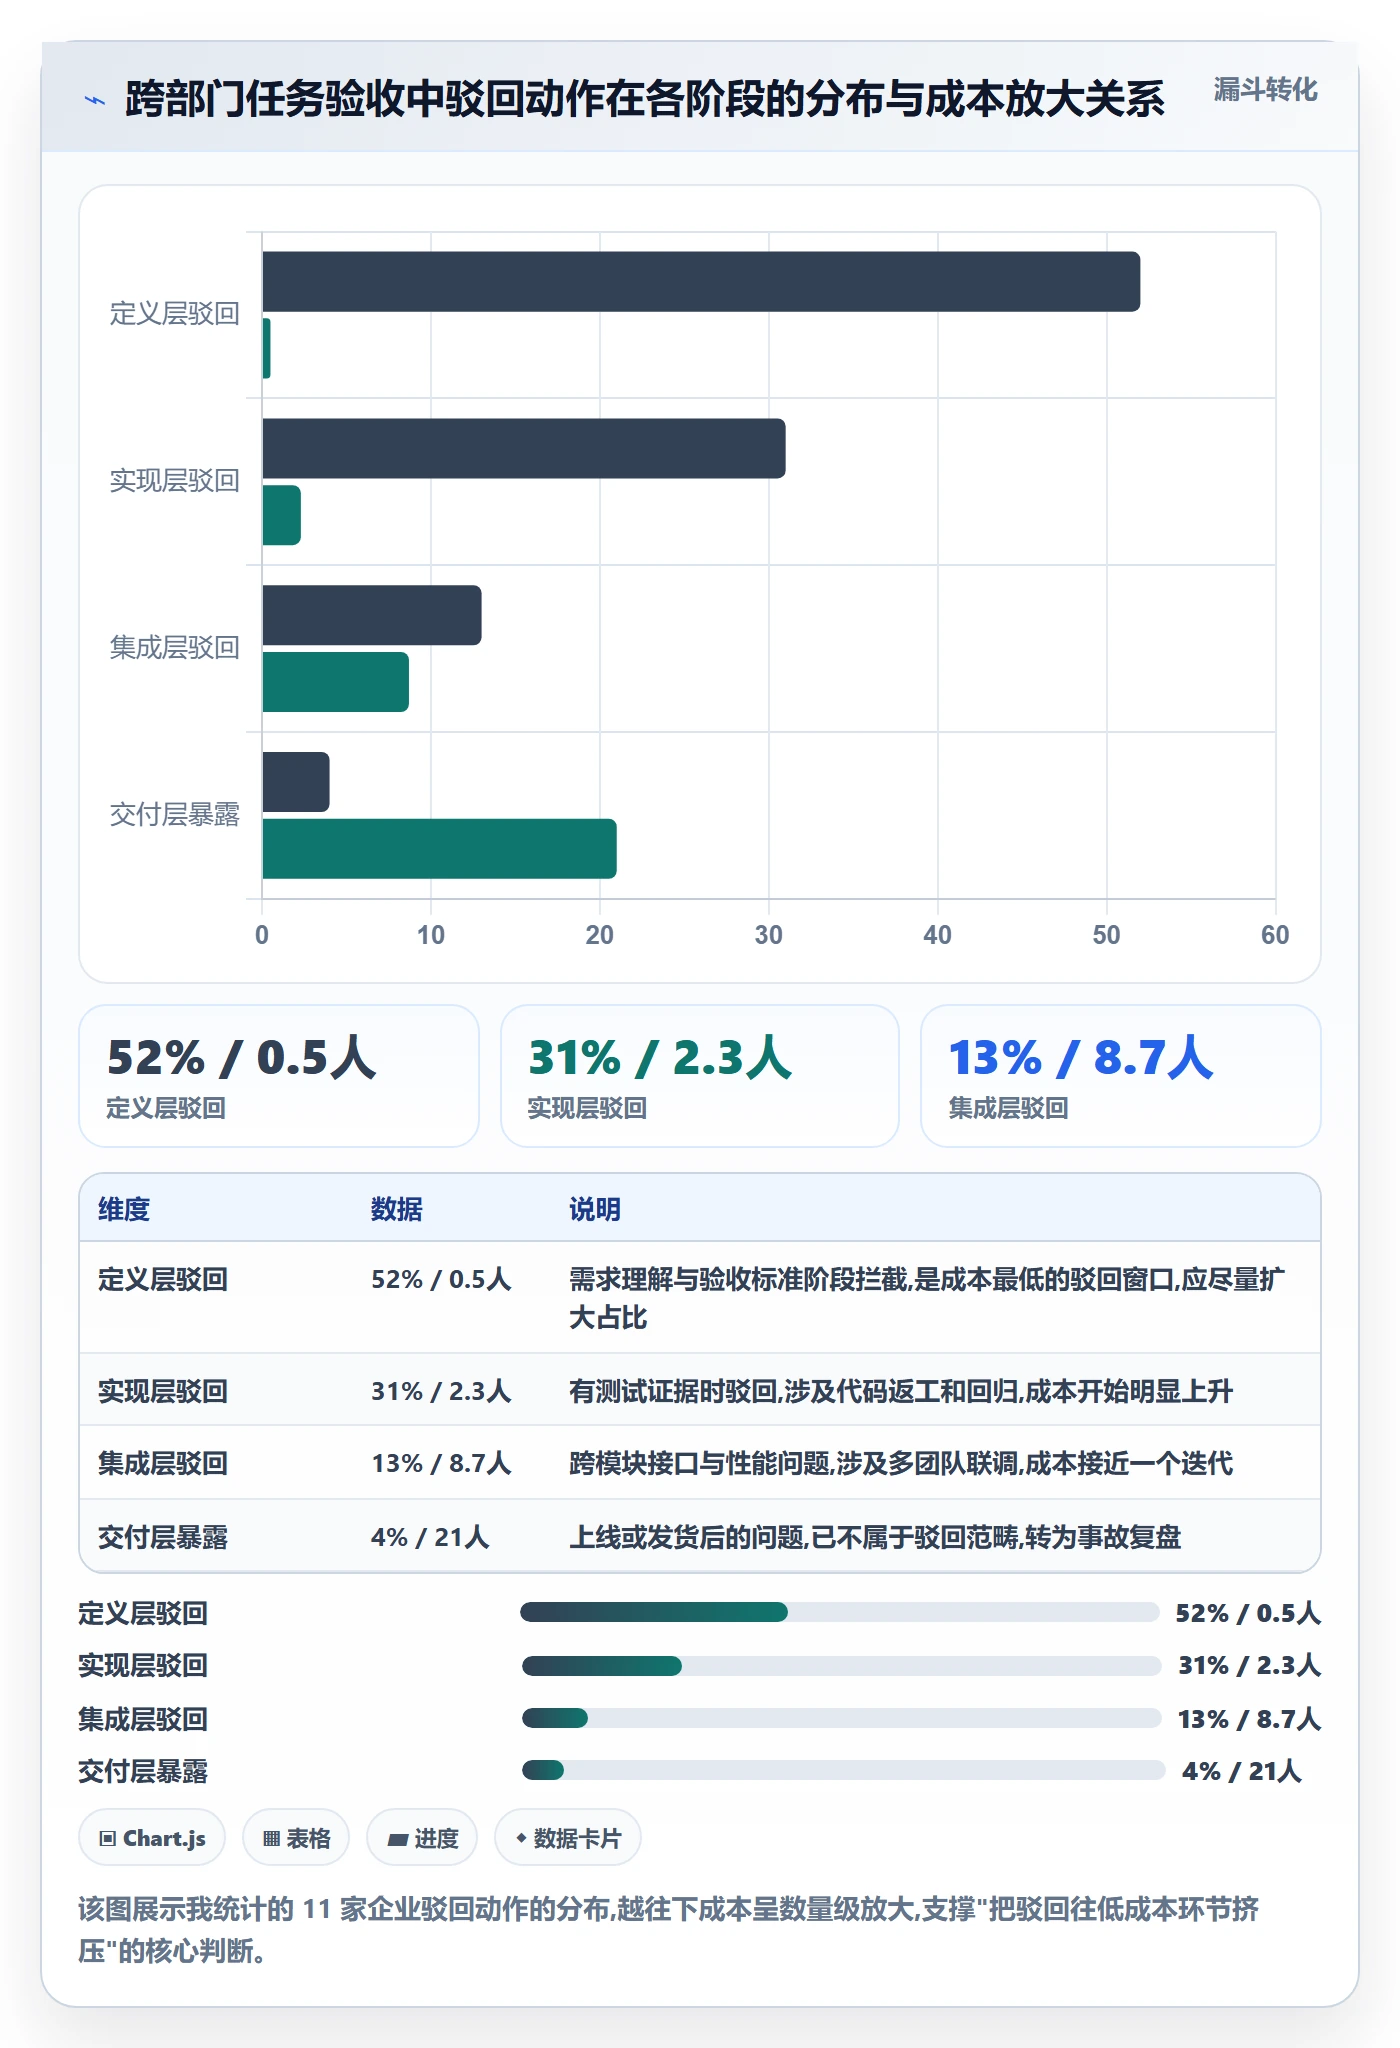Click the table cell reading 4% / 21人
This screenshot has height=2048, width=1400.
[x=430, y=1537]
